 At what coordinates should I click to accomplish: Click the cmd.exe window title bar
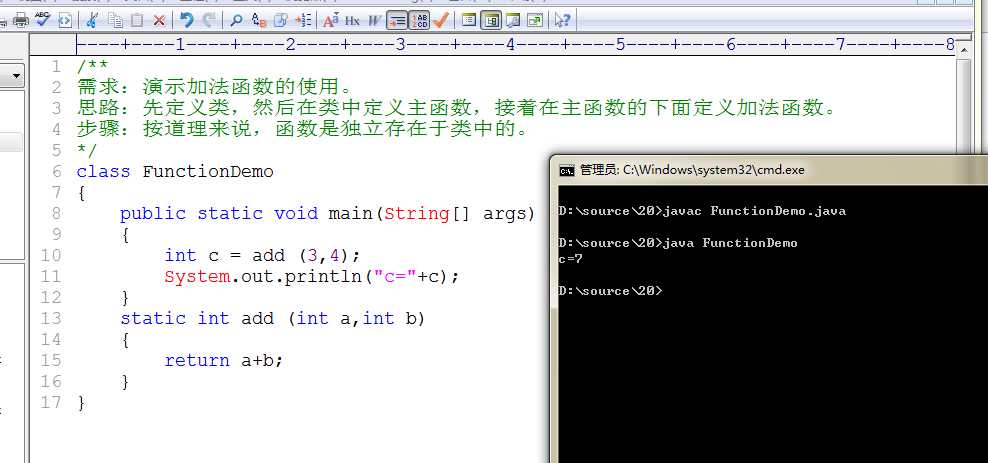click(769, 170)
